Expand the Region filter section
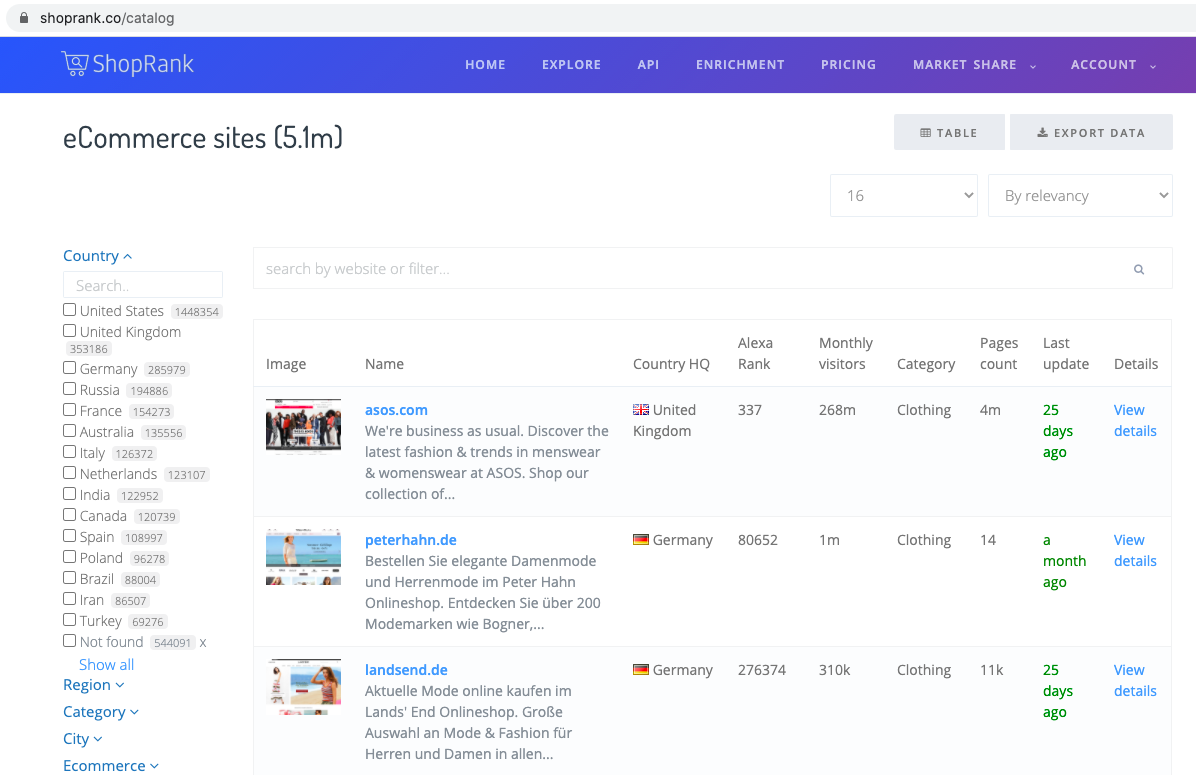Image resolution: width=1196 pixels, height=775 pixels. (x=93, y=685)
